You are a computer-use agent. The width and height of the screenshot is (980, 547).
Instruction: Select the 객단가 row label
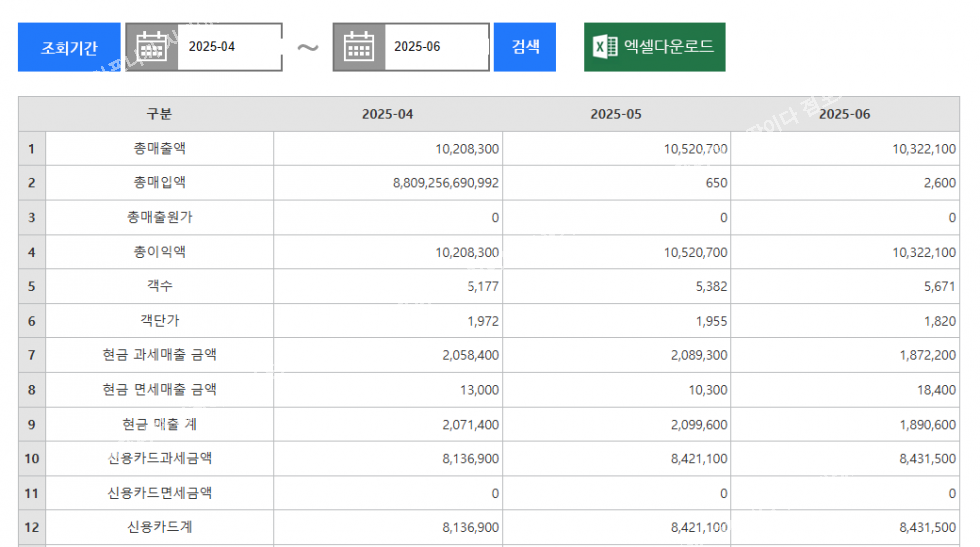159,321
